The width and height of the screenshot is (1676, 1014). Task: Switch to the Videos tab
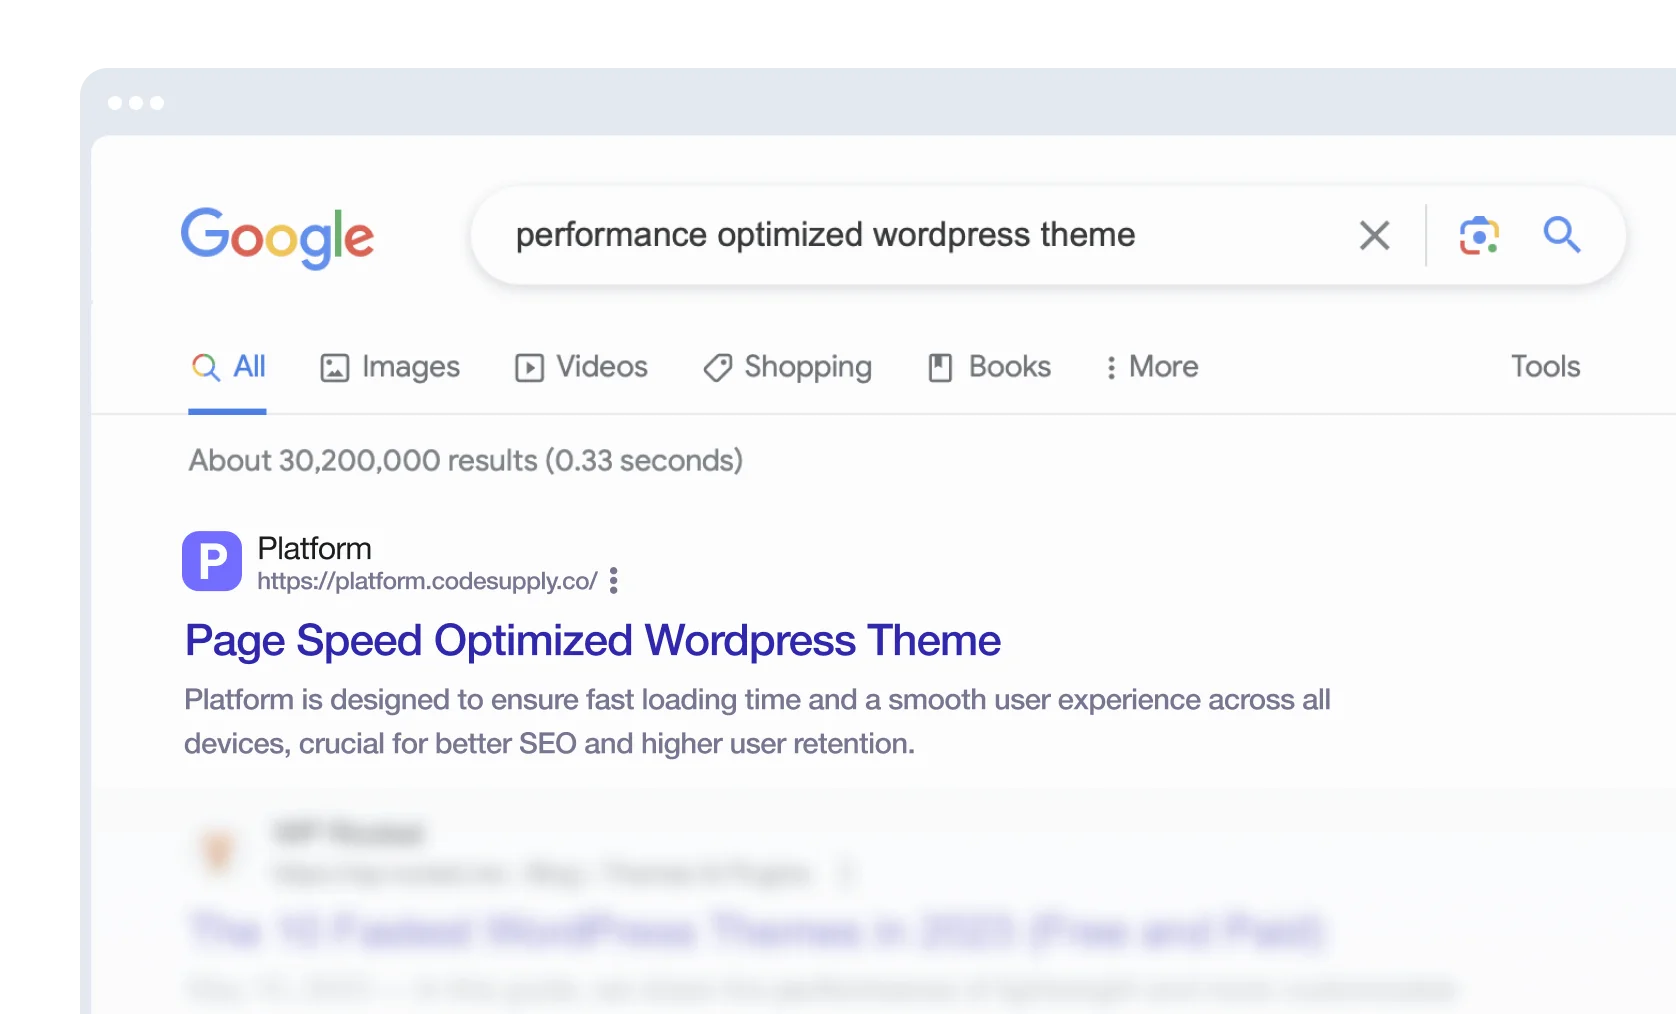point(581,367)
